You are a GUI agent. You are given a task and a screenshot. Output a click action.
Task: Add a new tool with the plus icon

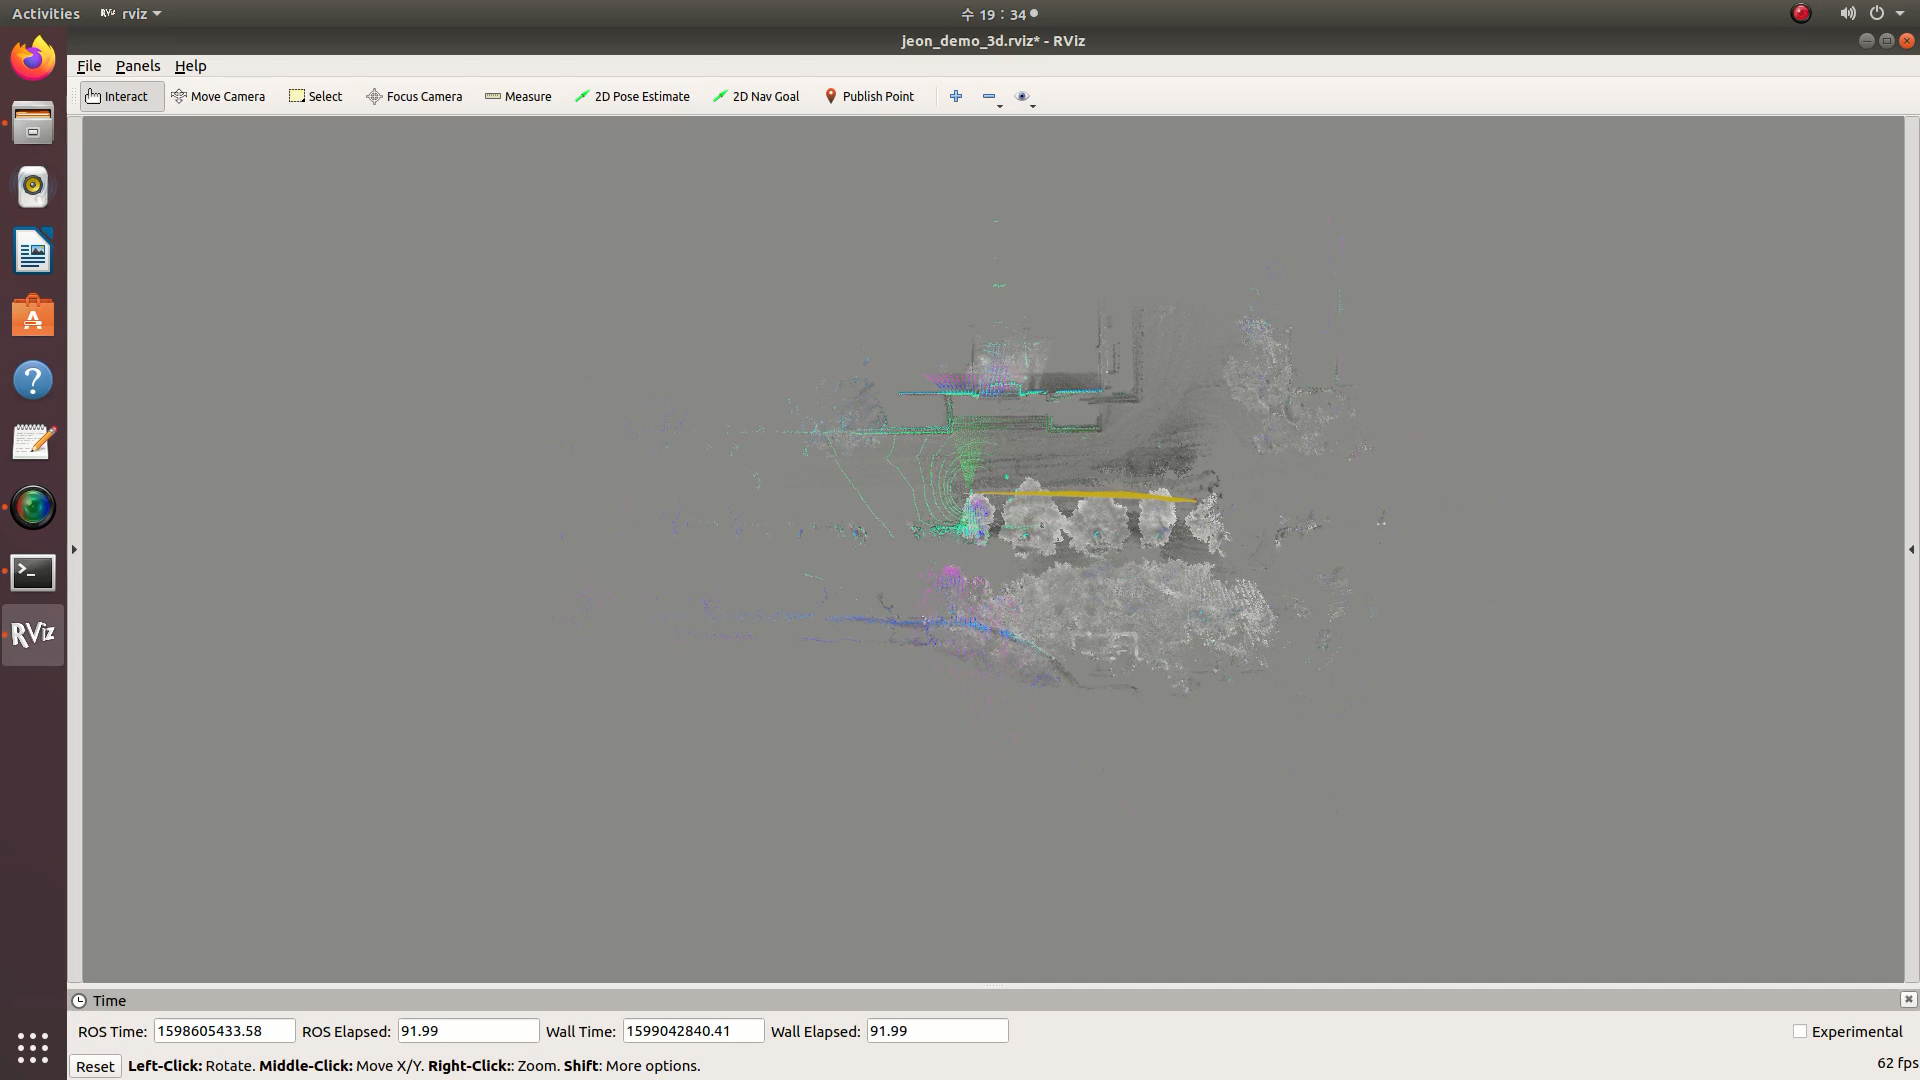[955, 96]
